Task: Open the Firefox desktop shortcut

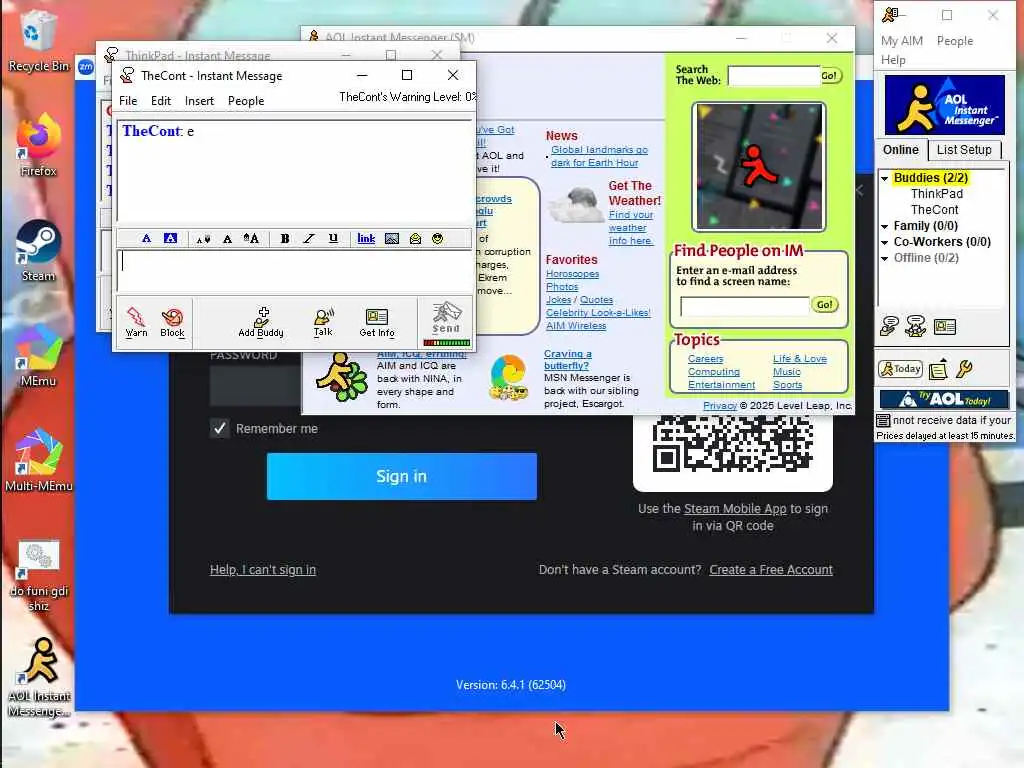Action: tap(38, 146)
